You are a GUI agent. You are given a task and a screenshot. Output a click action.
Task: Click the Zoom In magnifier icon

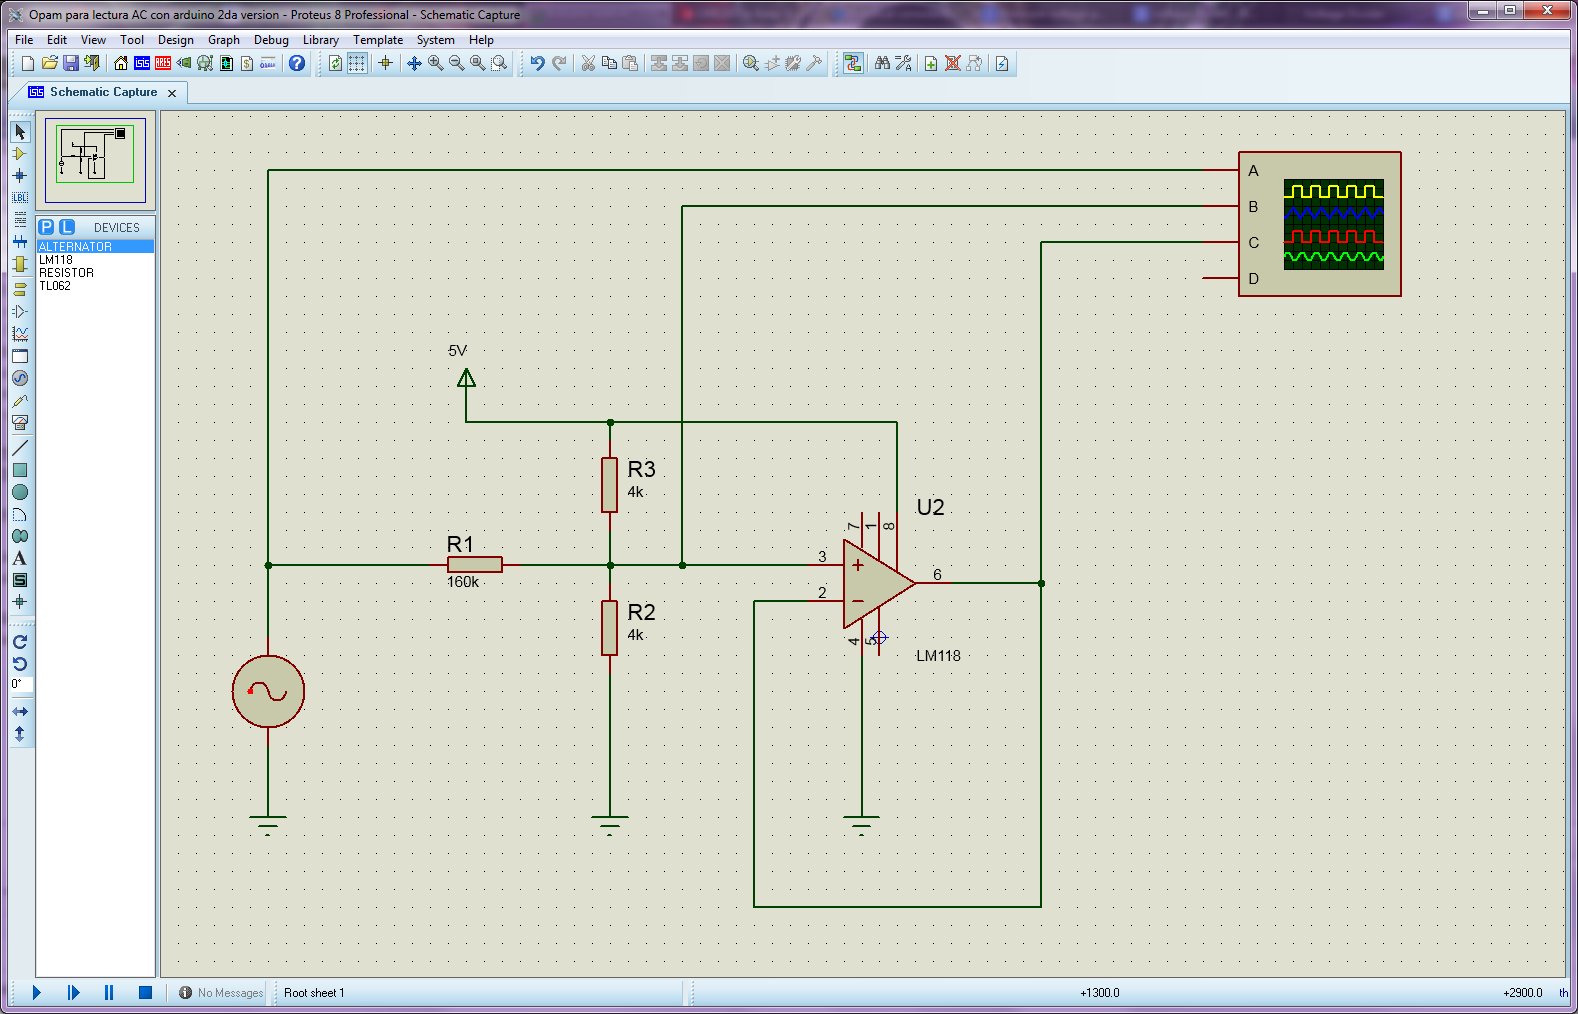click(436, 63)
